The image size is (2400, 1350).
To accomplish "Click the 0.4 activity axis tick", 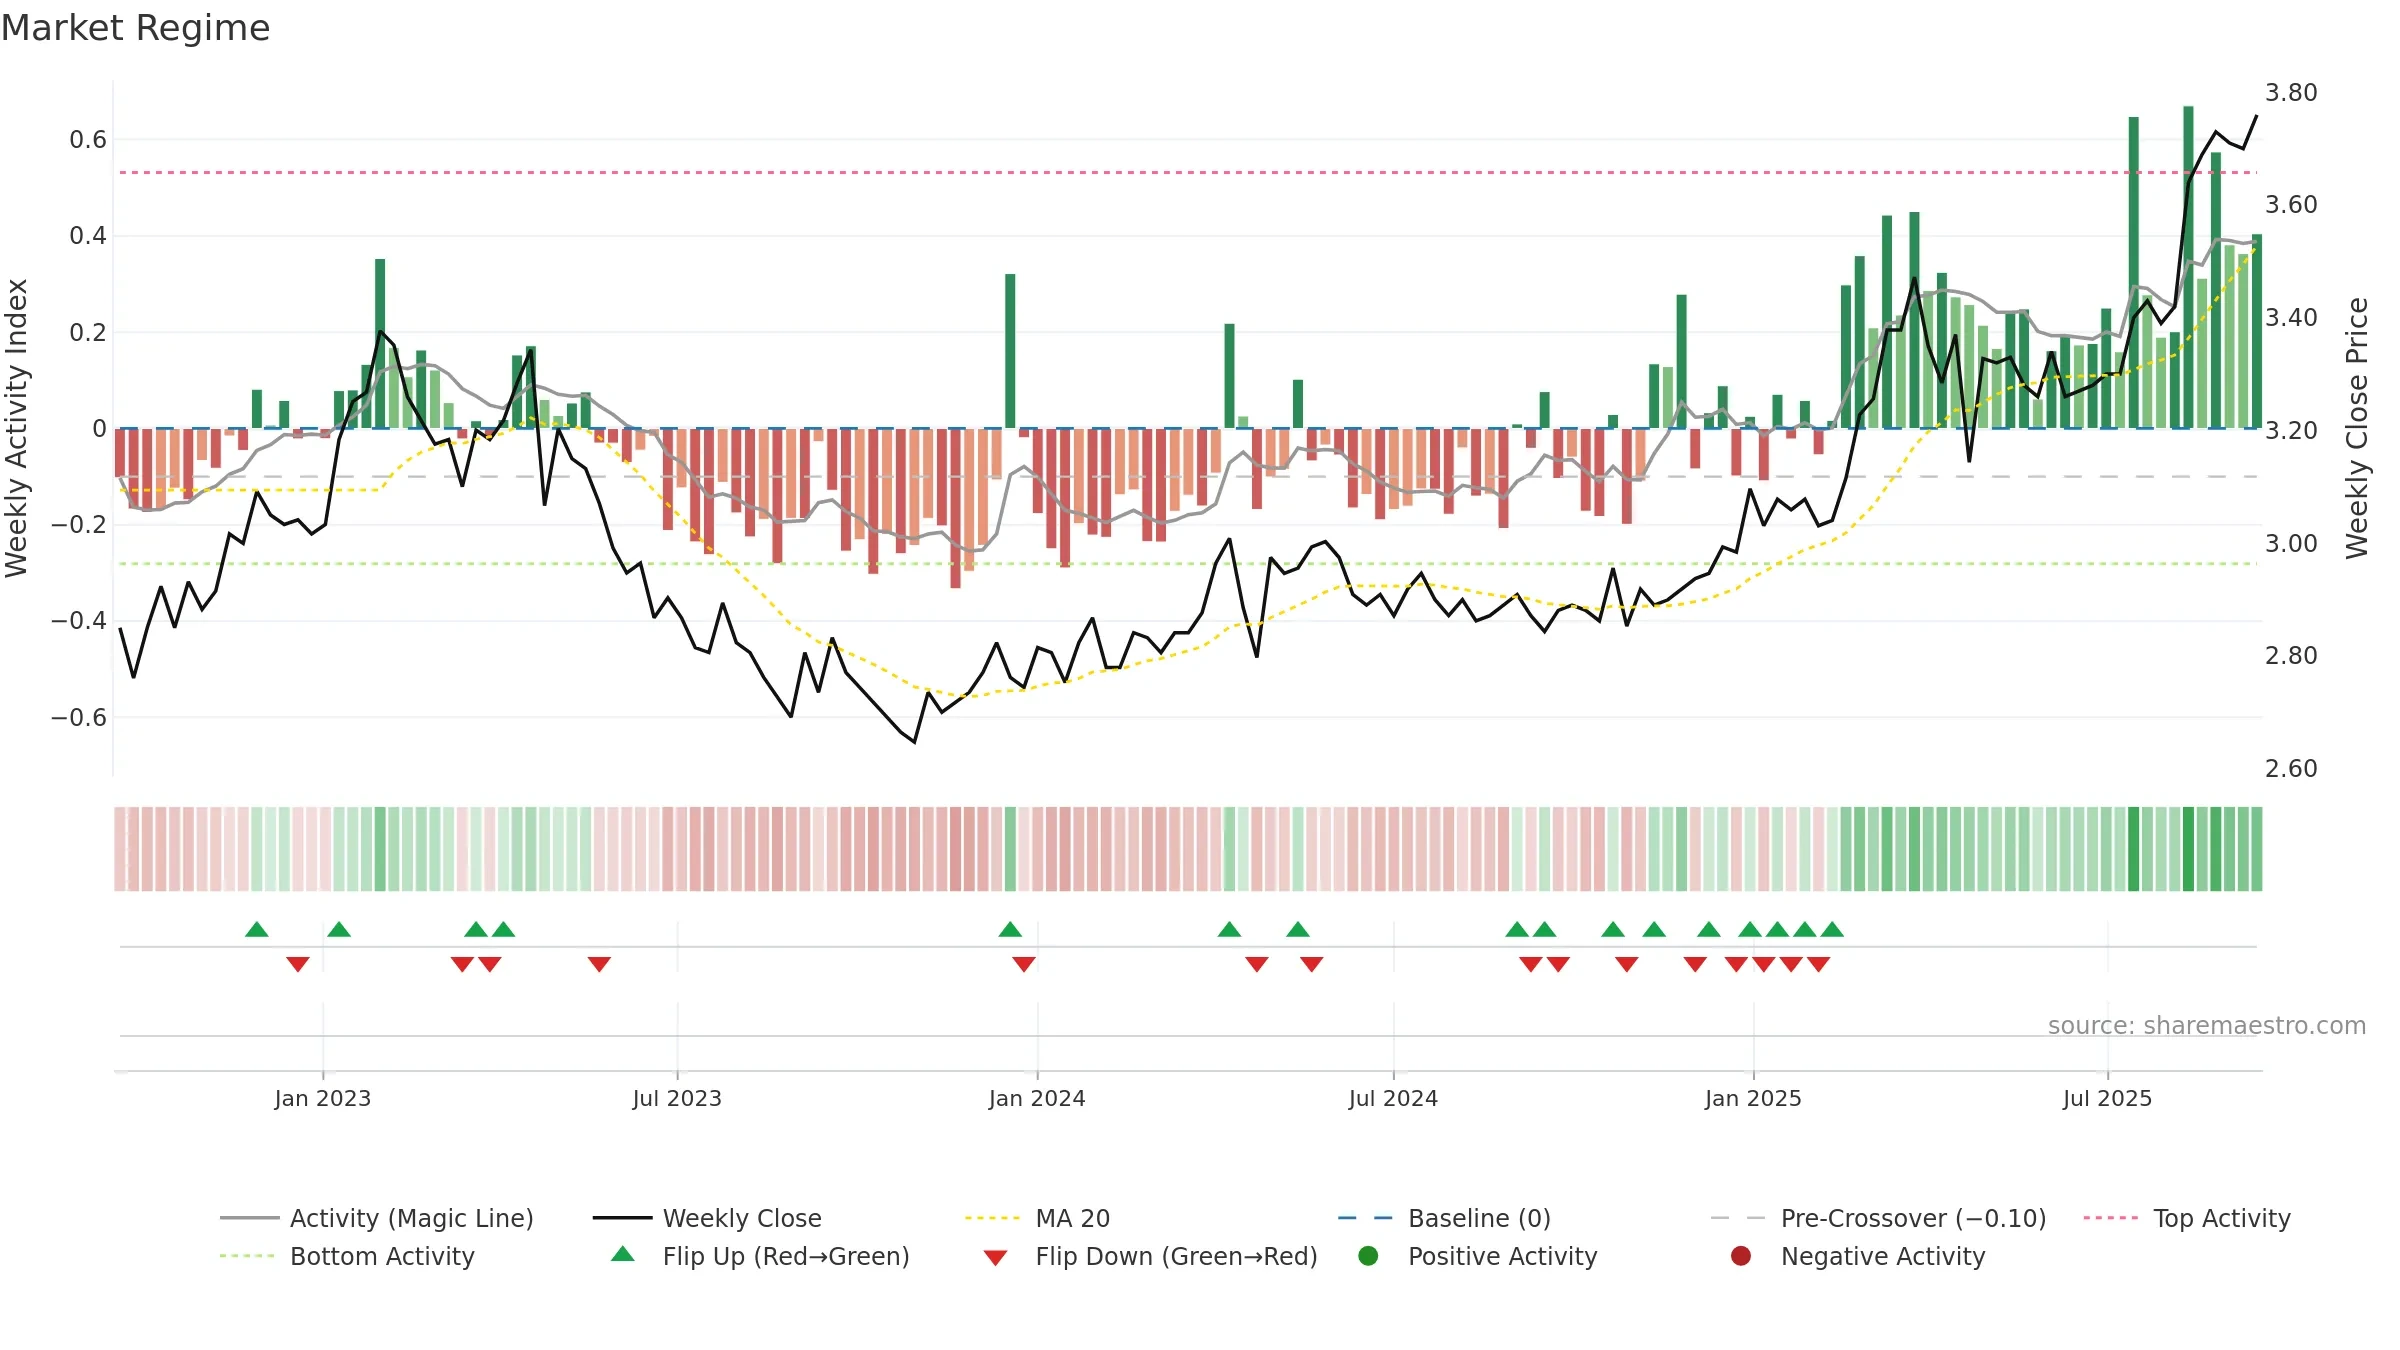I will point(88,236).
